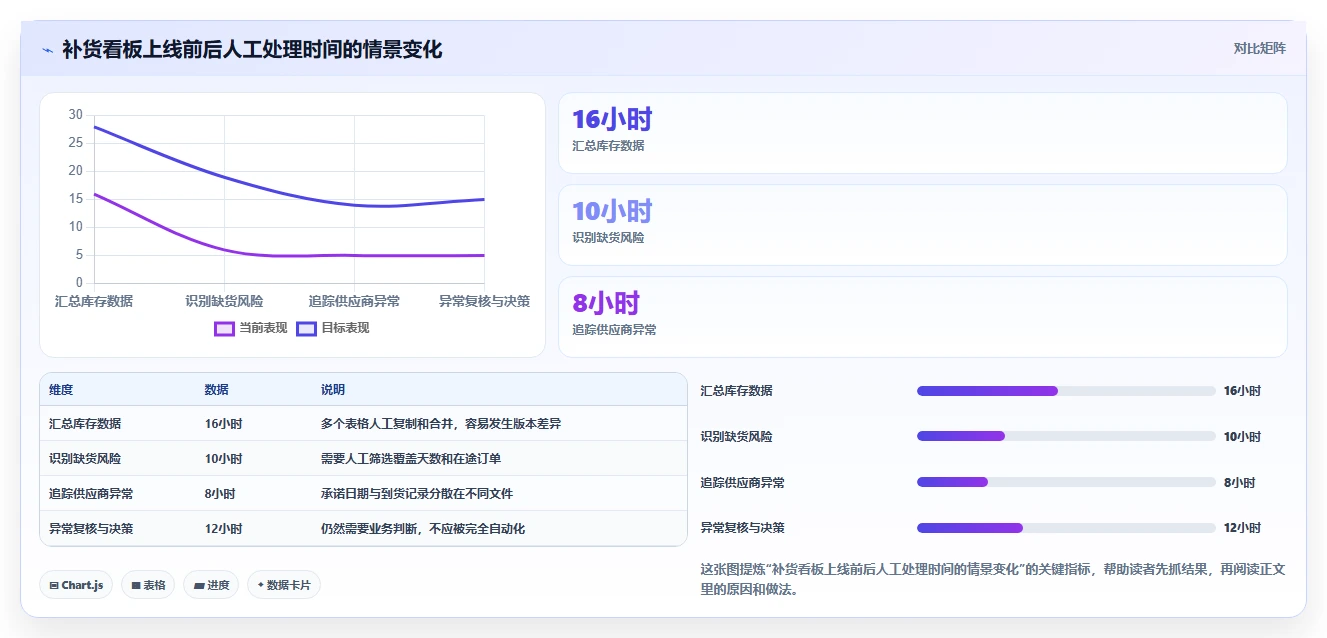Select the 追踪供应商异常 table row cell
Screen dimensions: 1327x638
coord(91,494)
